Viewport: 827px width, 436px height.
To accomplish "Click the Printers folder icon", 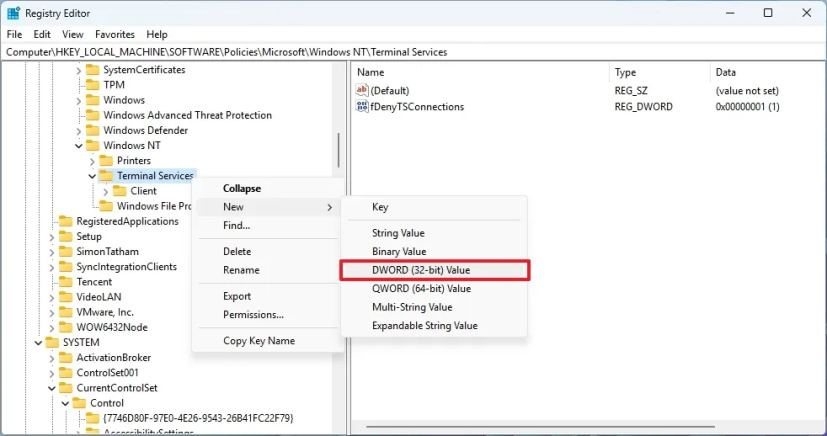I will tap(107, 160).
